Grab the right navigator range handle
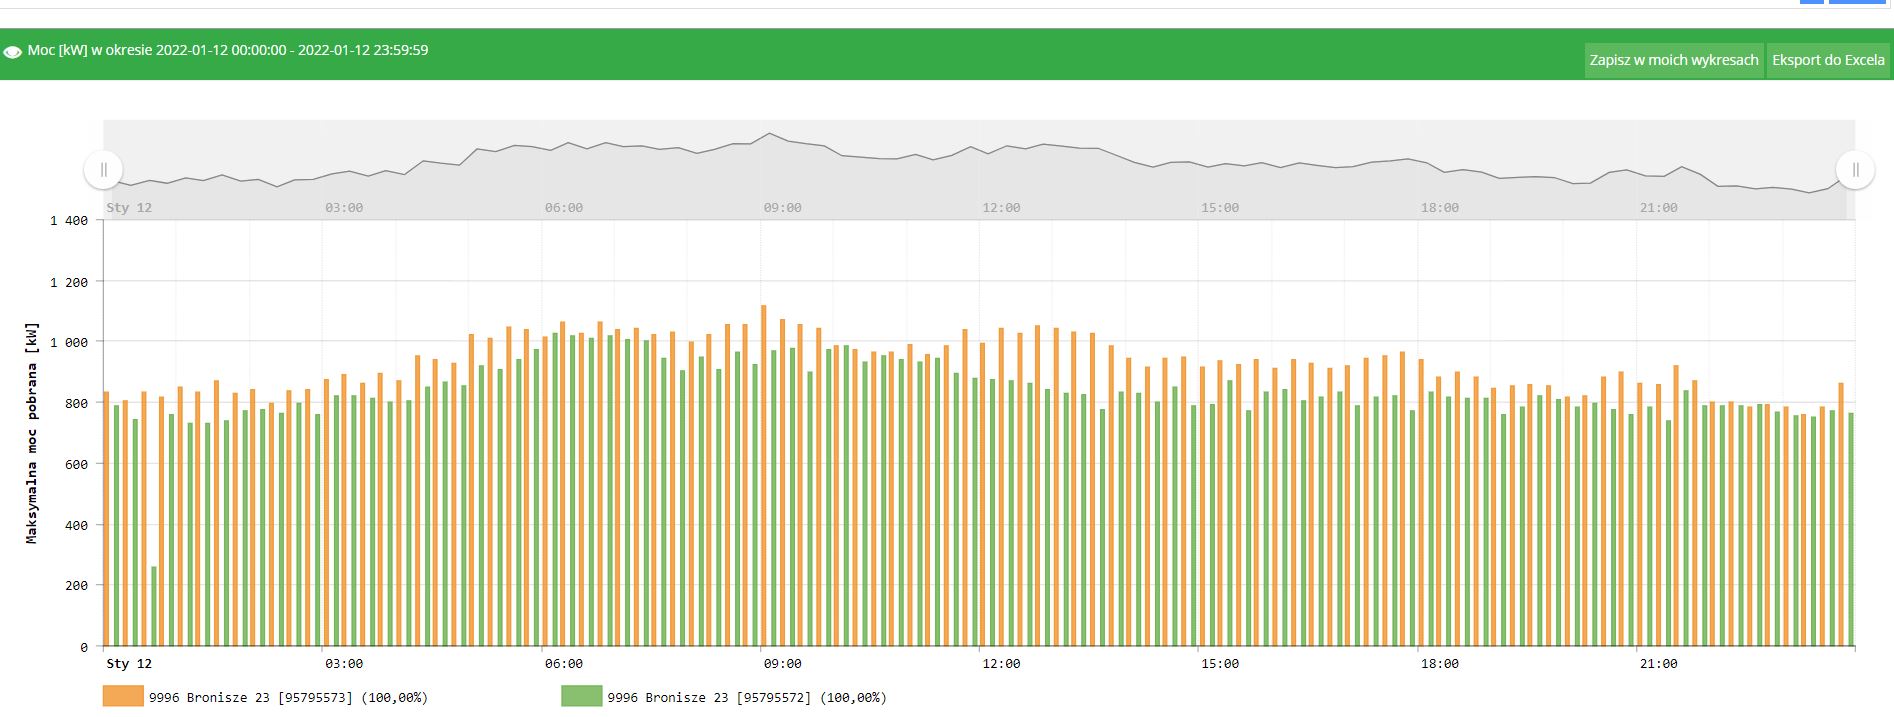 (x=1855, y=170)
